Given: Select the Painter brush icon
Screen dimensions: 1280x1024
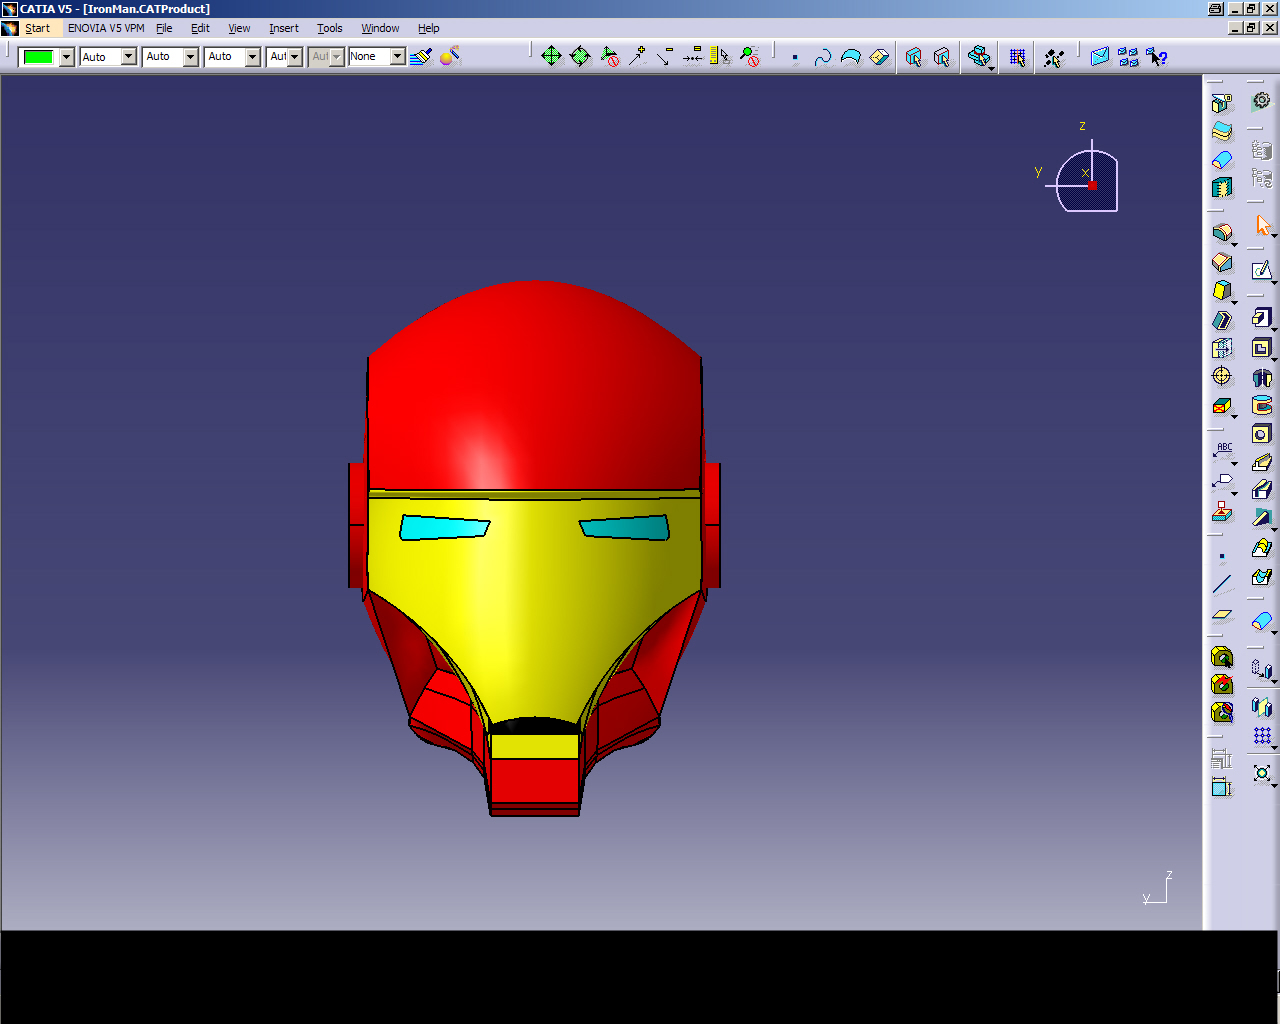Looking at the screenshot, I should point(421,57).
